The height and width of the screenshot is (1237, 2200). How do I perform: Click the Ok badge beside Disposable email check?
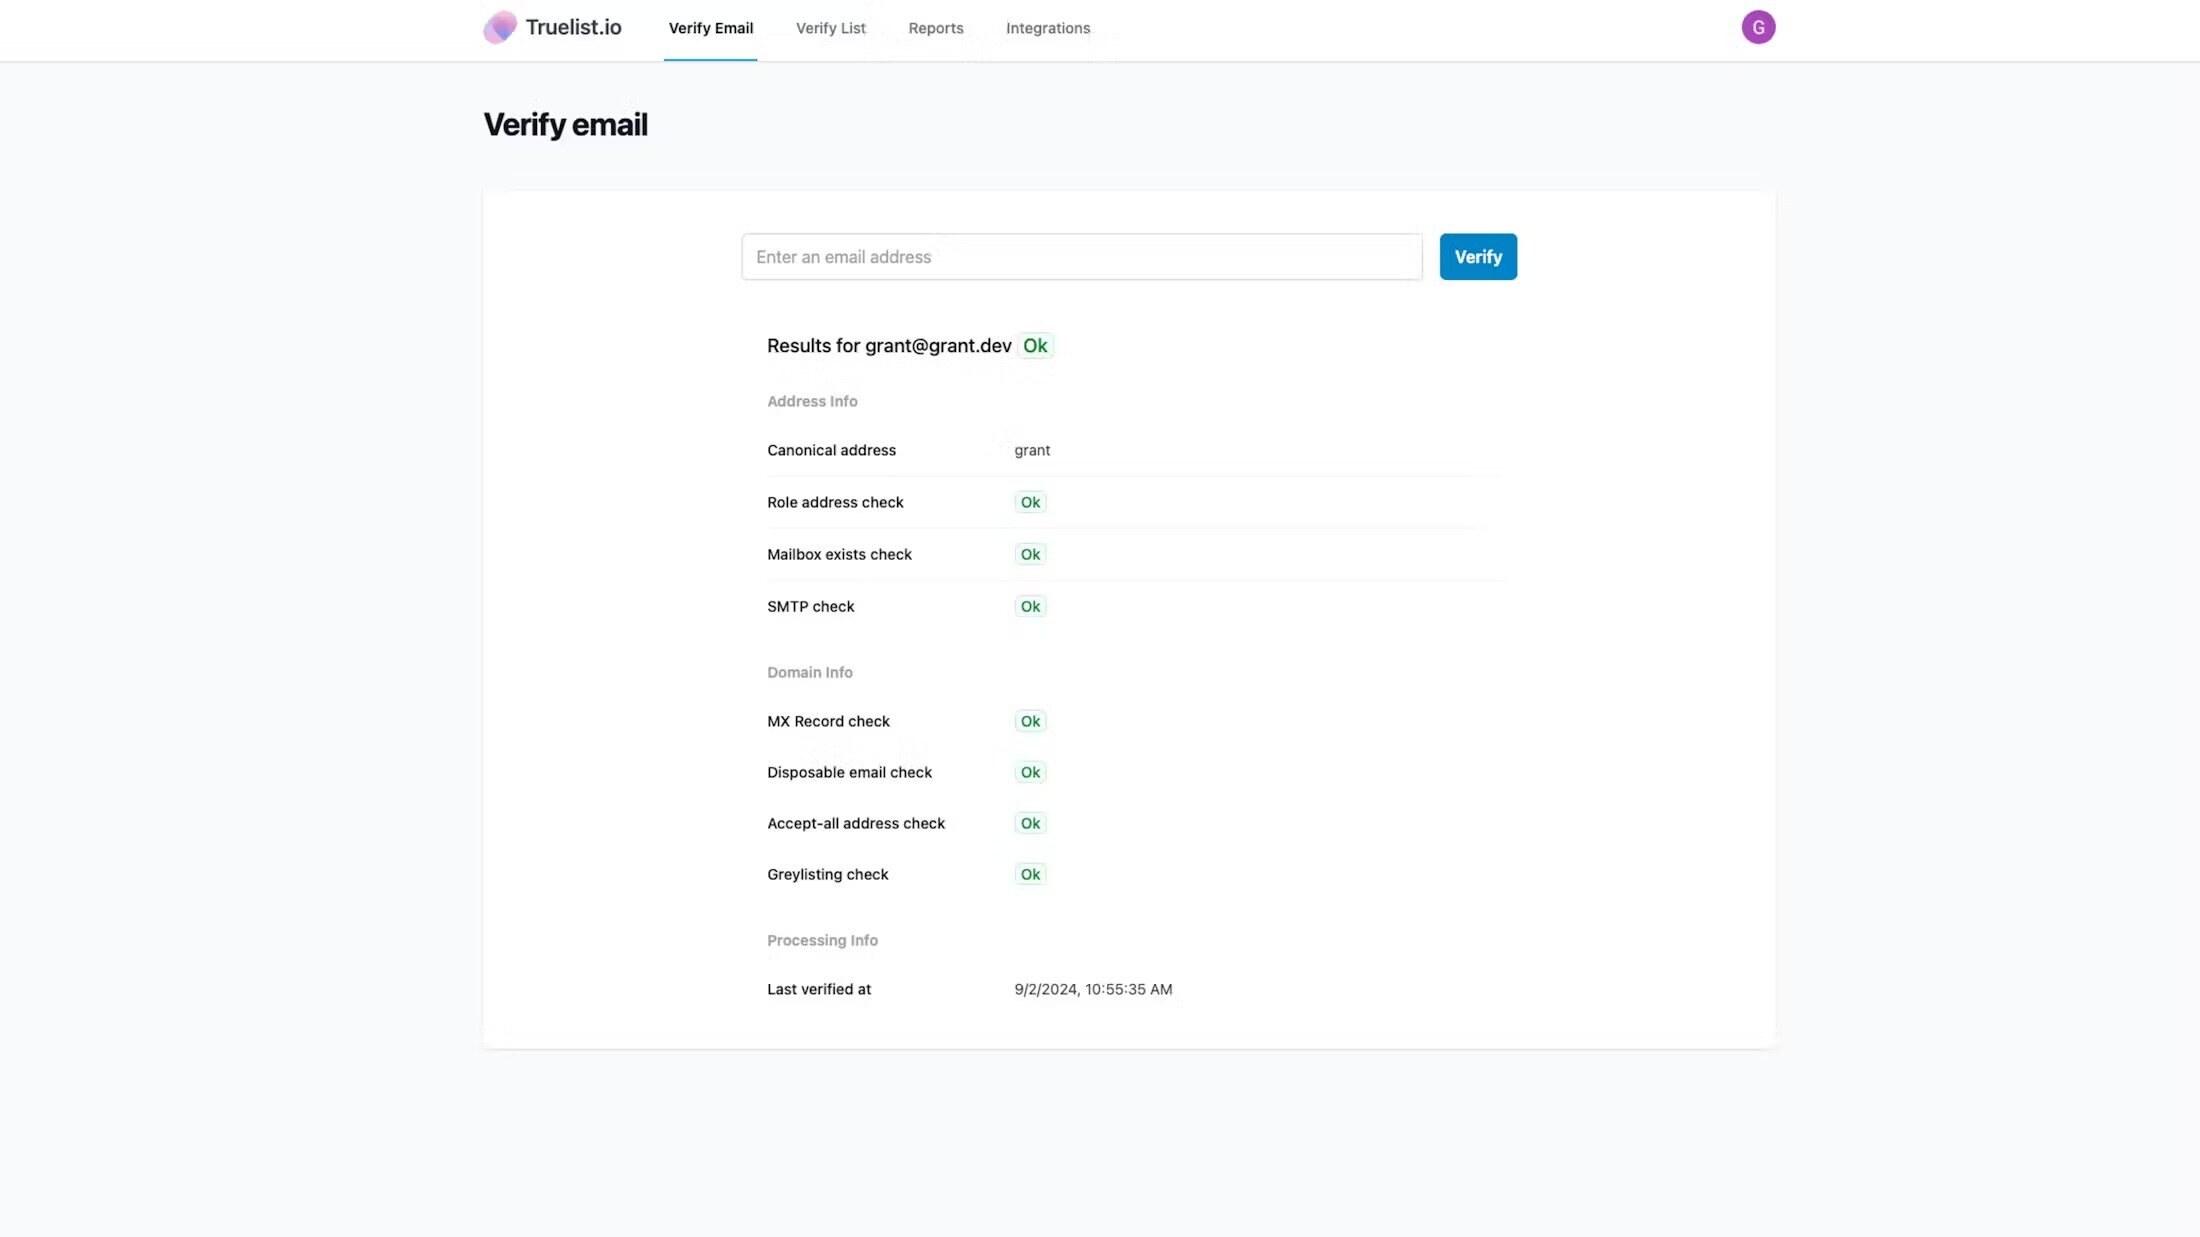[x=1030, y=772]
